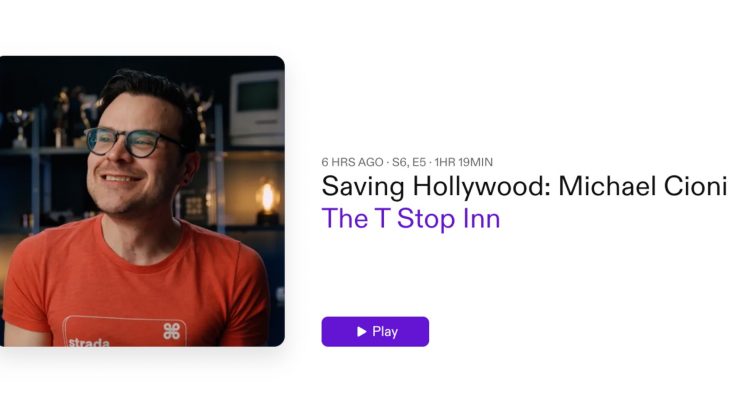Image resolution: width=740 pixels, height=416 pixels.
Task: Click the purple Play button
Action: click(x=375, y=331)
